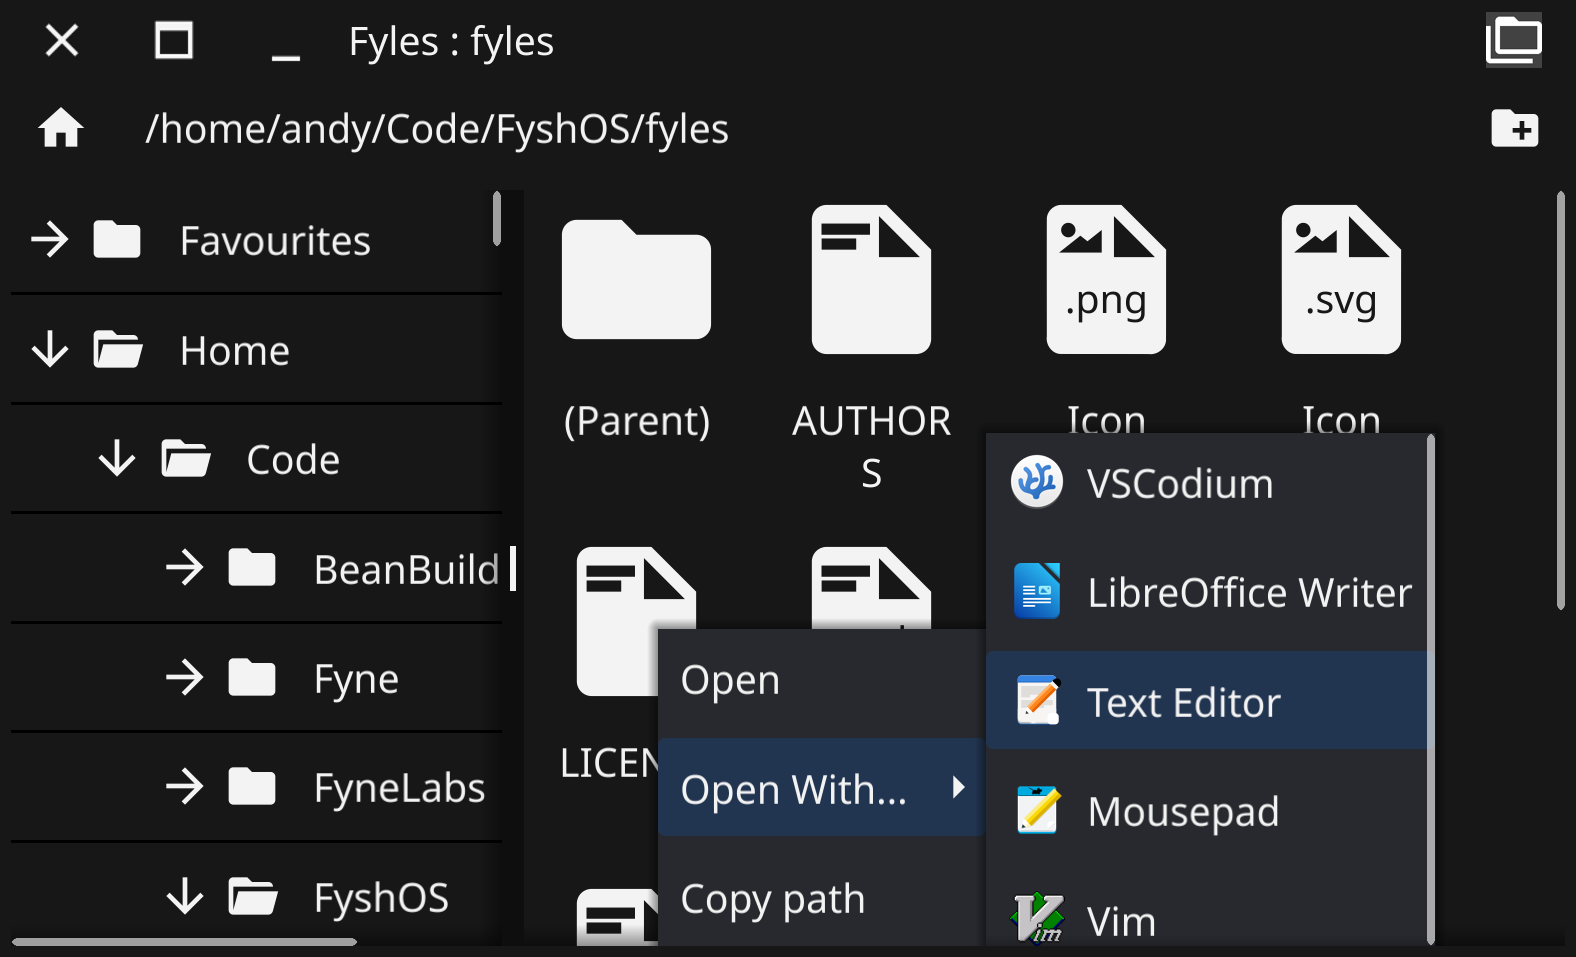The image size is (1576, 957).
Task: Click the tree panel vertical scrollbar
Action: 497,218
